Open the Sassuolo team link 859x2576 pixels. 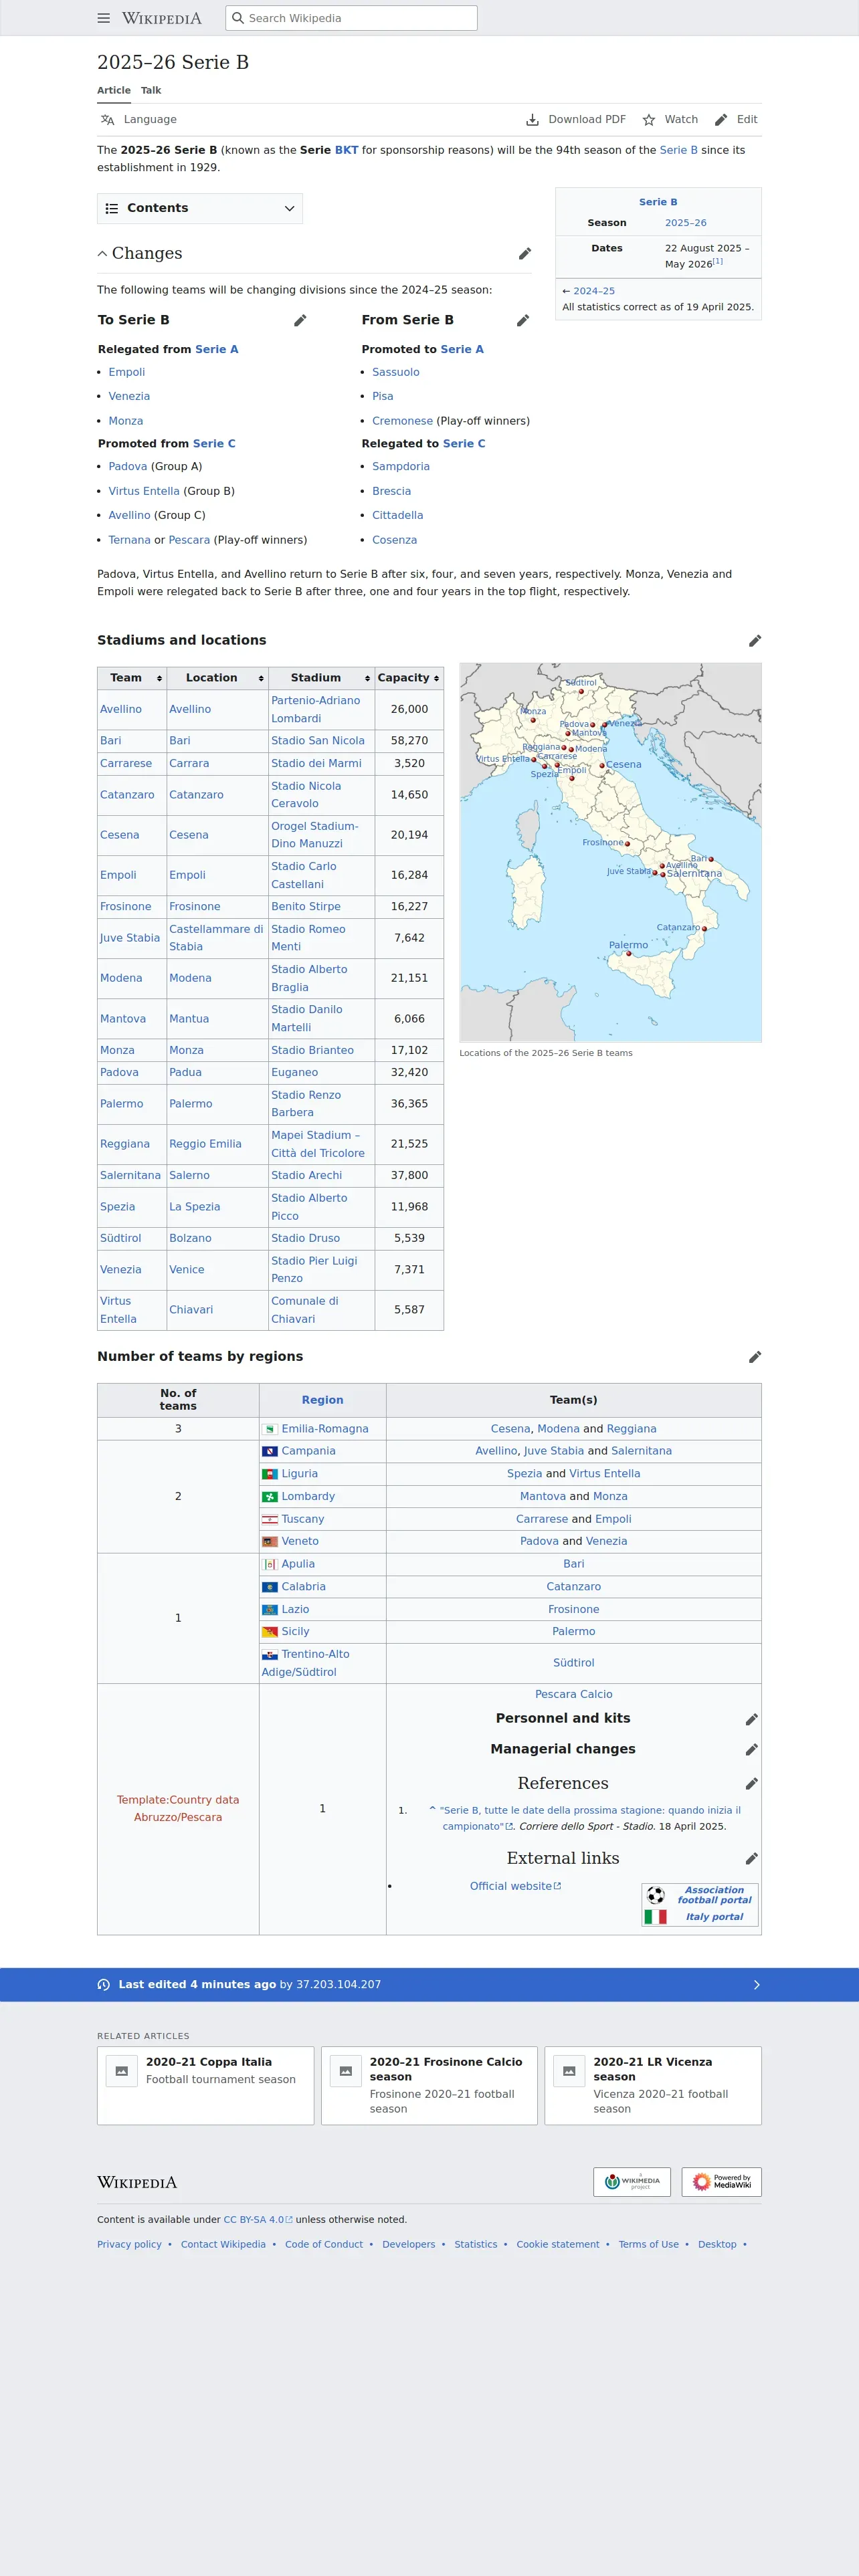[396, 372]
